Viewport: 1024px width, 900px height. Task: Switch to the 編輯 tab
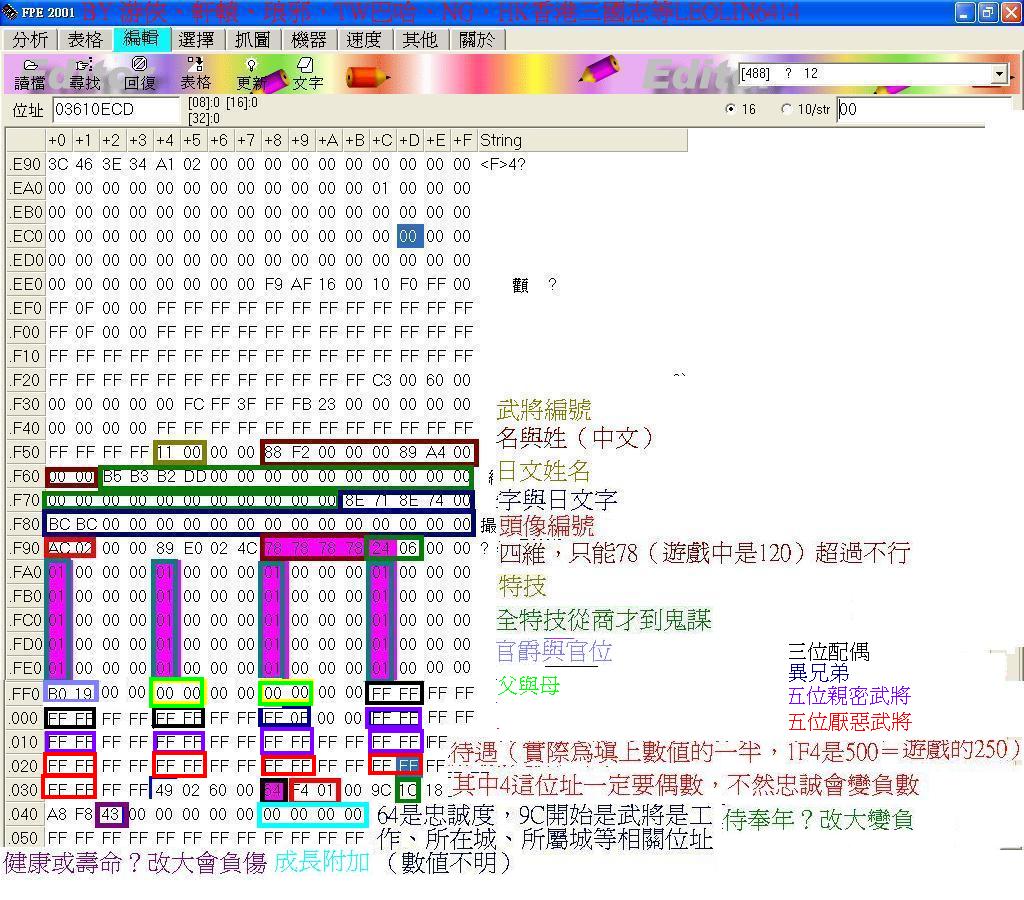141,39
